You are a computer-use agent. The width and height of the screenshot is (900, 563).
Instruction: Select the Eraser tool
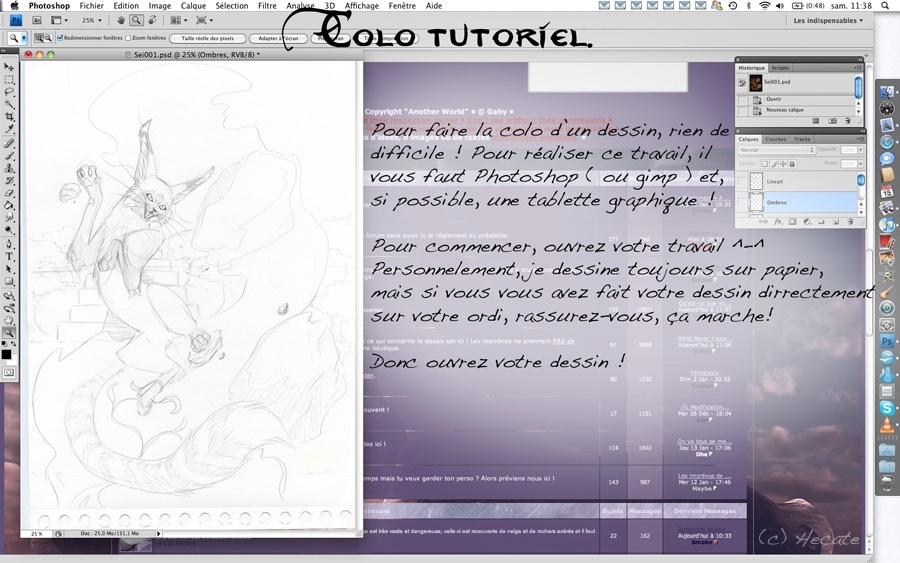pyautogui.click(x=9, y=193)
